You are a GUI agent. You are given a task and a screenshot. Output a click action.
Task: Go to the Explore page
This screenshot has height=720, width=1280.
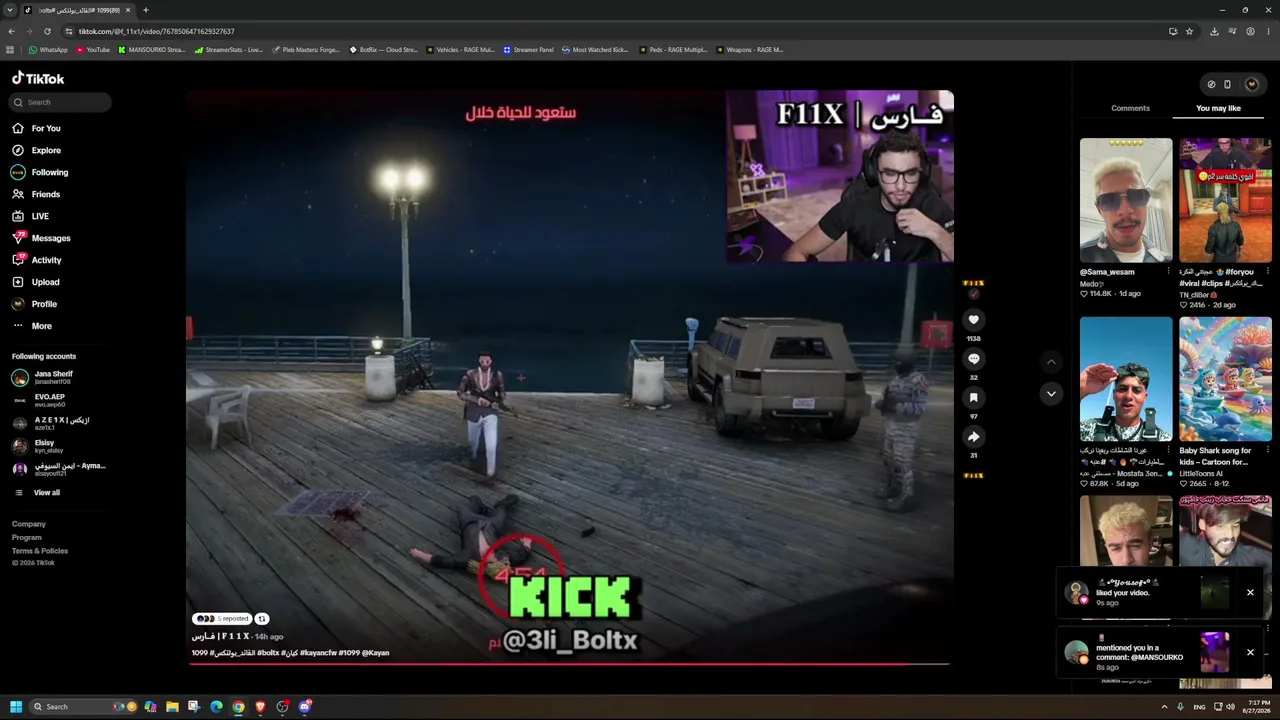36,150
